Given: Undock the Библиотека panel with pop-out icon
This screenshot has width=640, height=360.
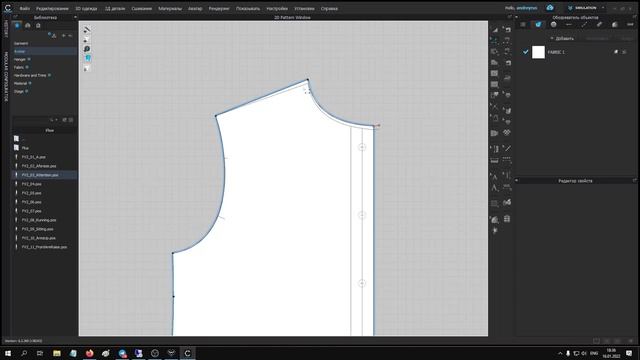Looking at the screenshot, I should (x=15, y=17).
